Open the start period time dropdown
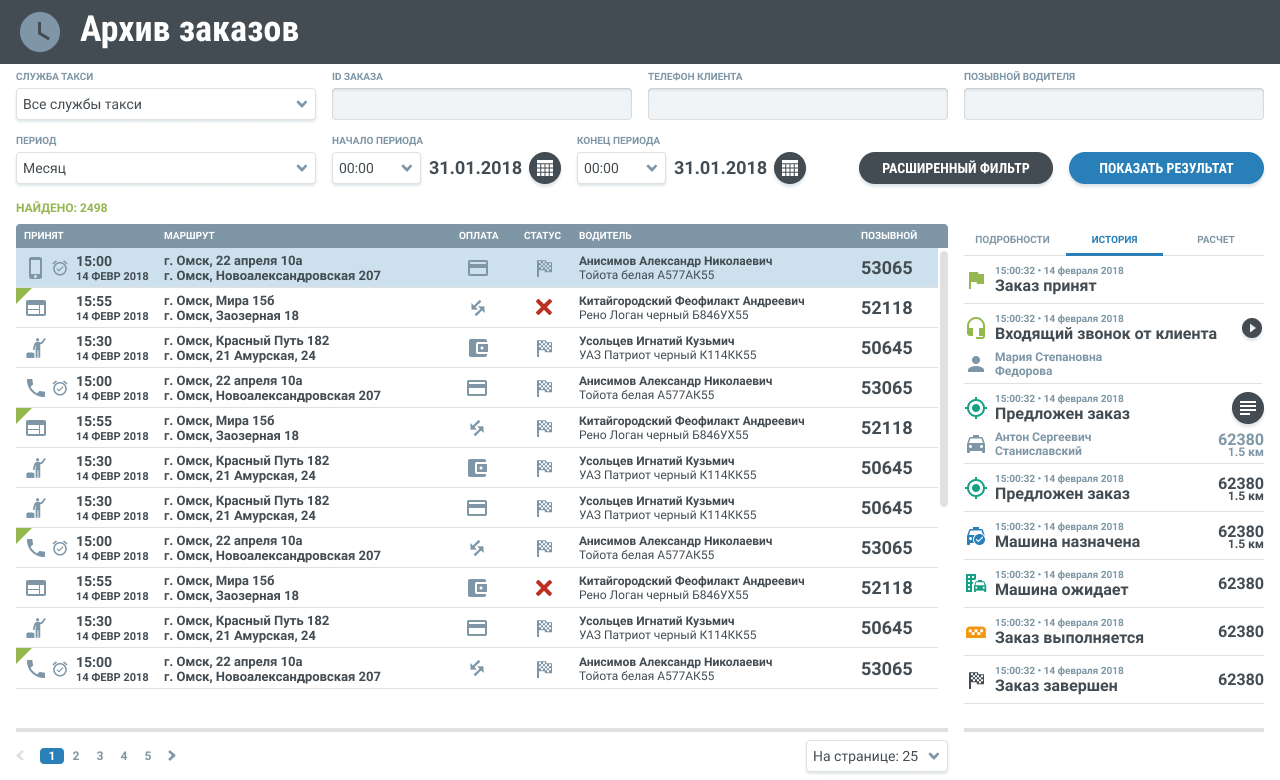The width and height of the screenshot is (1280, 780). click(x=376, y=168)
